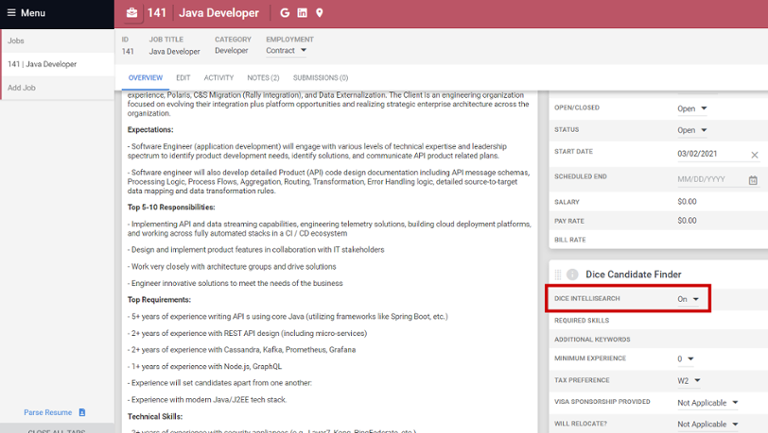Click Dice Candidate Finder info icon
768x433 pixels.
572,274
